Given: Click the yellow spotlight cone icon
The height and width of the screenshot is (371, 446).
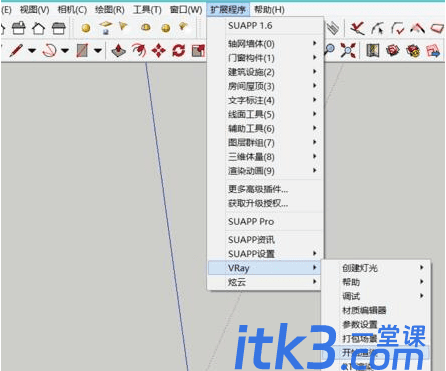Looking at the screenshot, I should 123,26.
